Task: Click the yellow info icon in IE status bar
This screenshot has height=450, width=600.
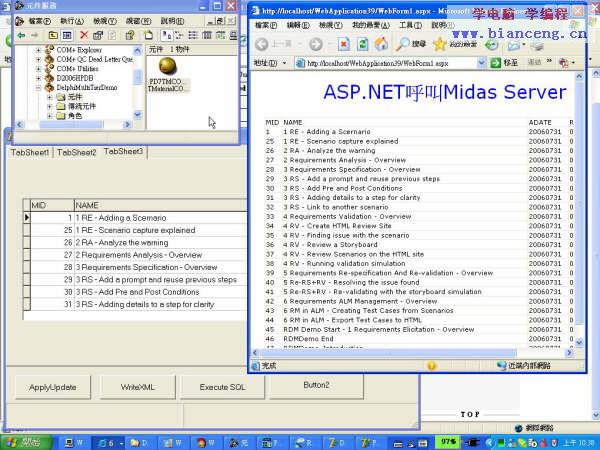Action: tap(431, 366)
